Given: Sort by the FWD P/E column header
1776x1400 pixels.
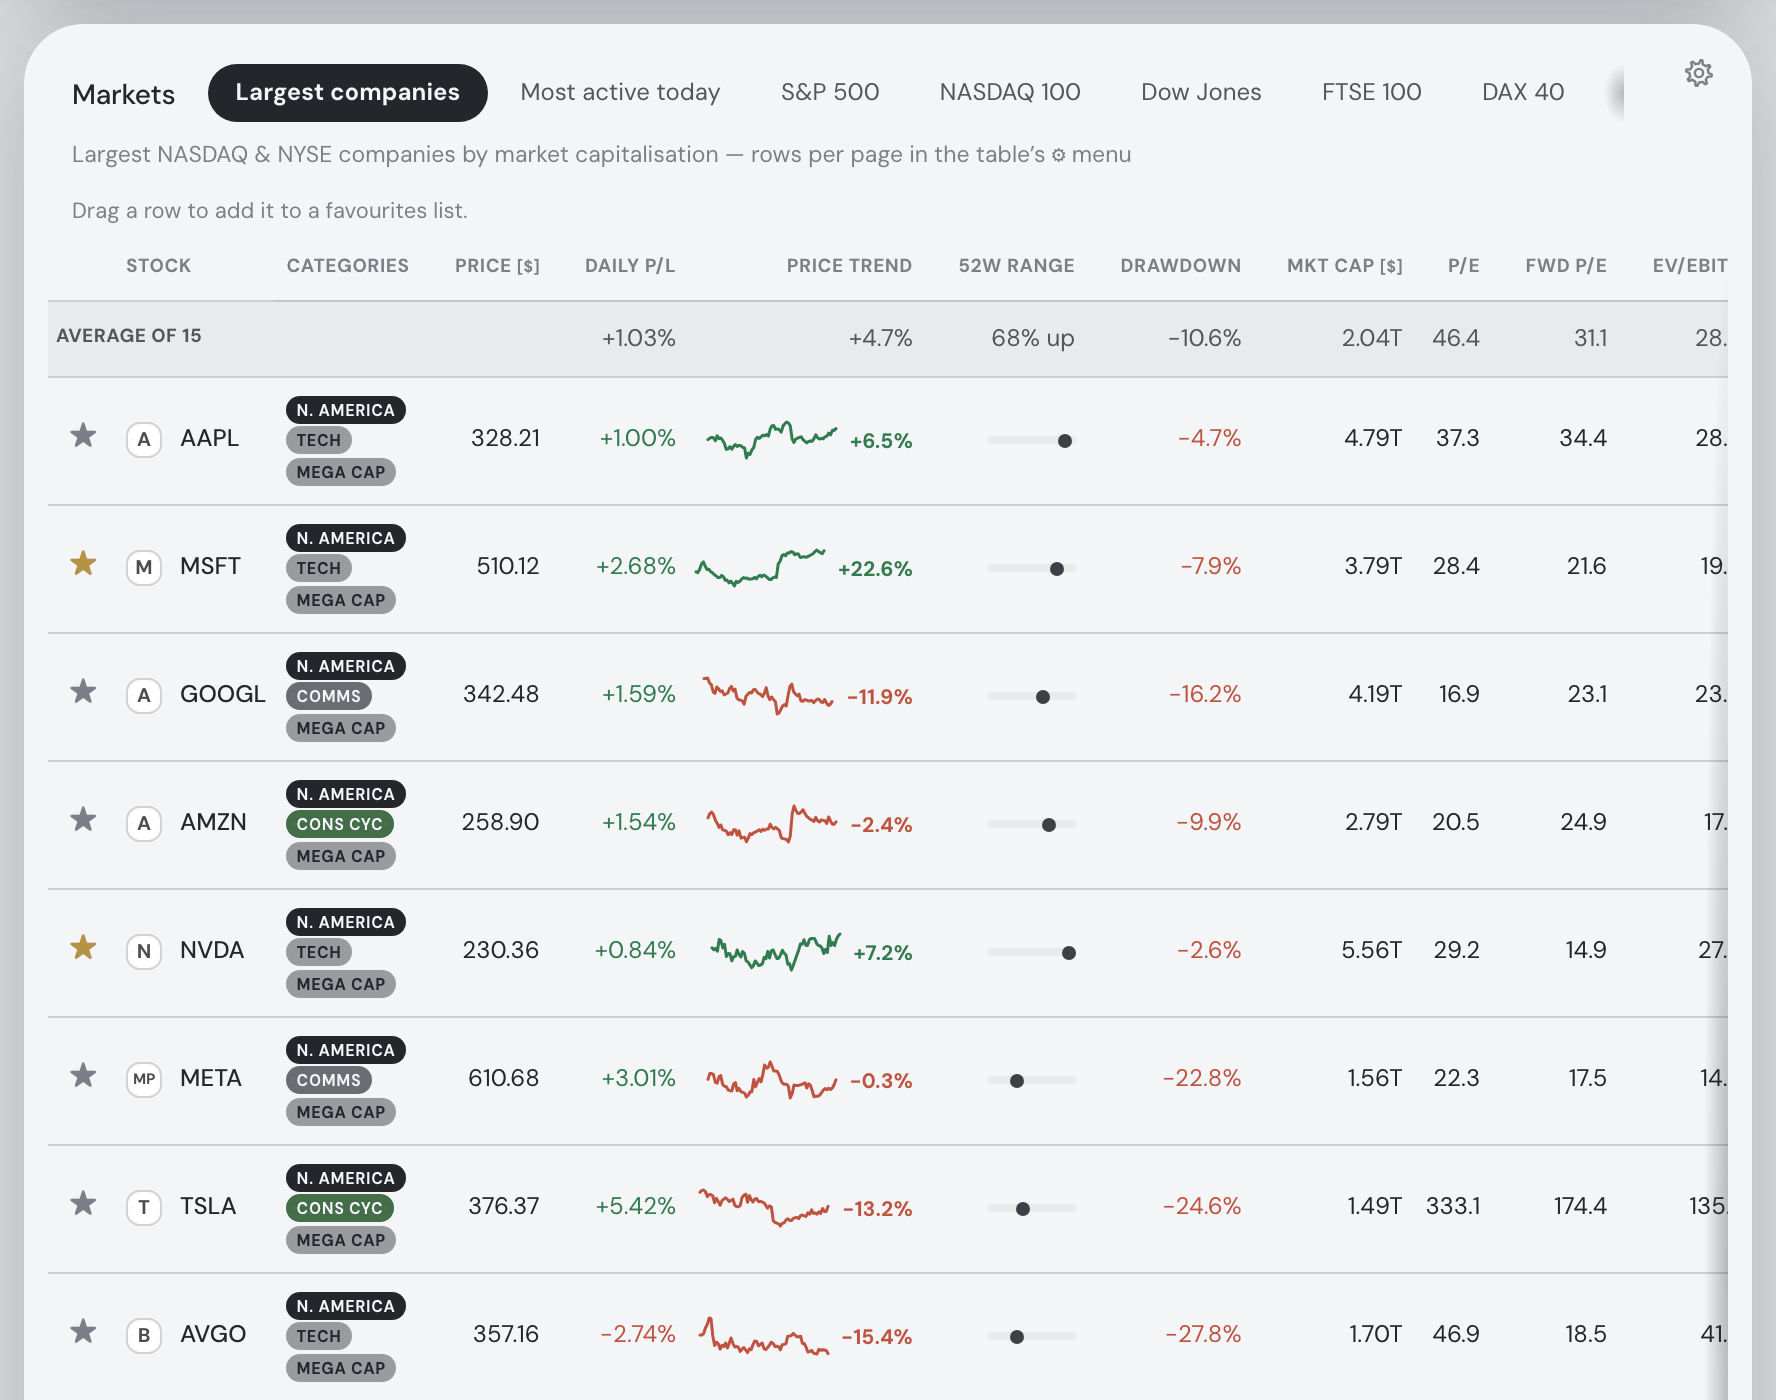Looking at the screenshot, I should (x=1566, y=266).
